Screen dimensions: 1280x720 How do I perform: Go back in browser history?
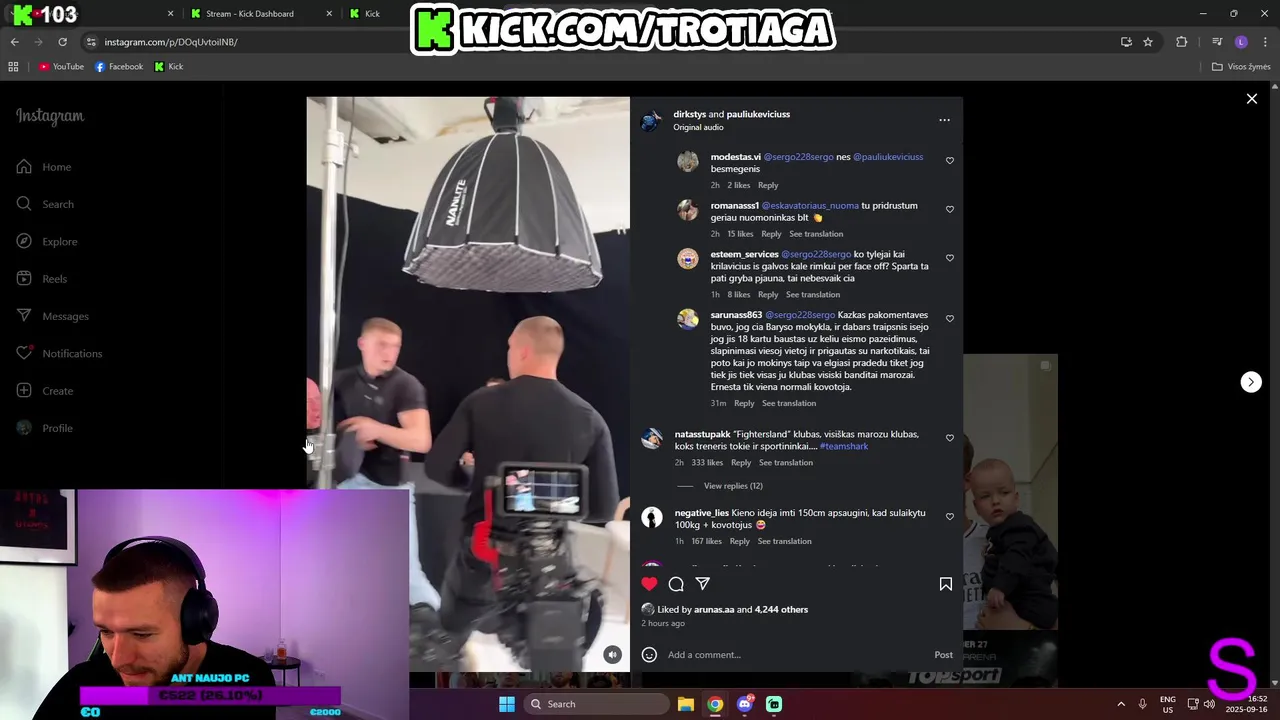(x=14, y=42)
